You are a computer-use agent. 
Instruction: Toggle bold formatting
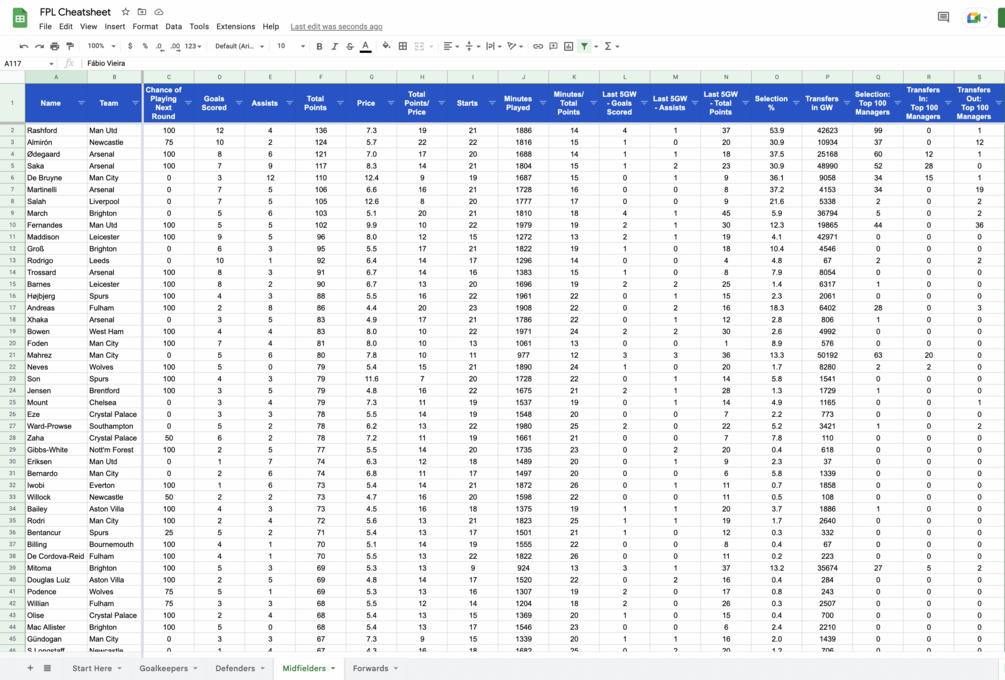click(x=319, y=46)
